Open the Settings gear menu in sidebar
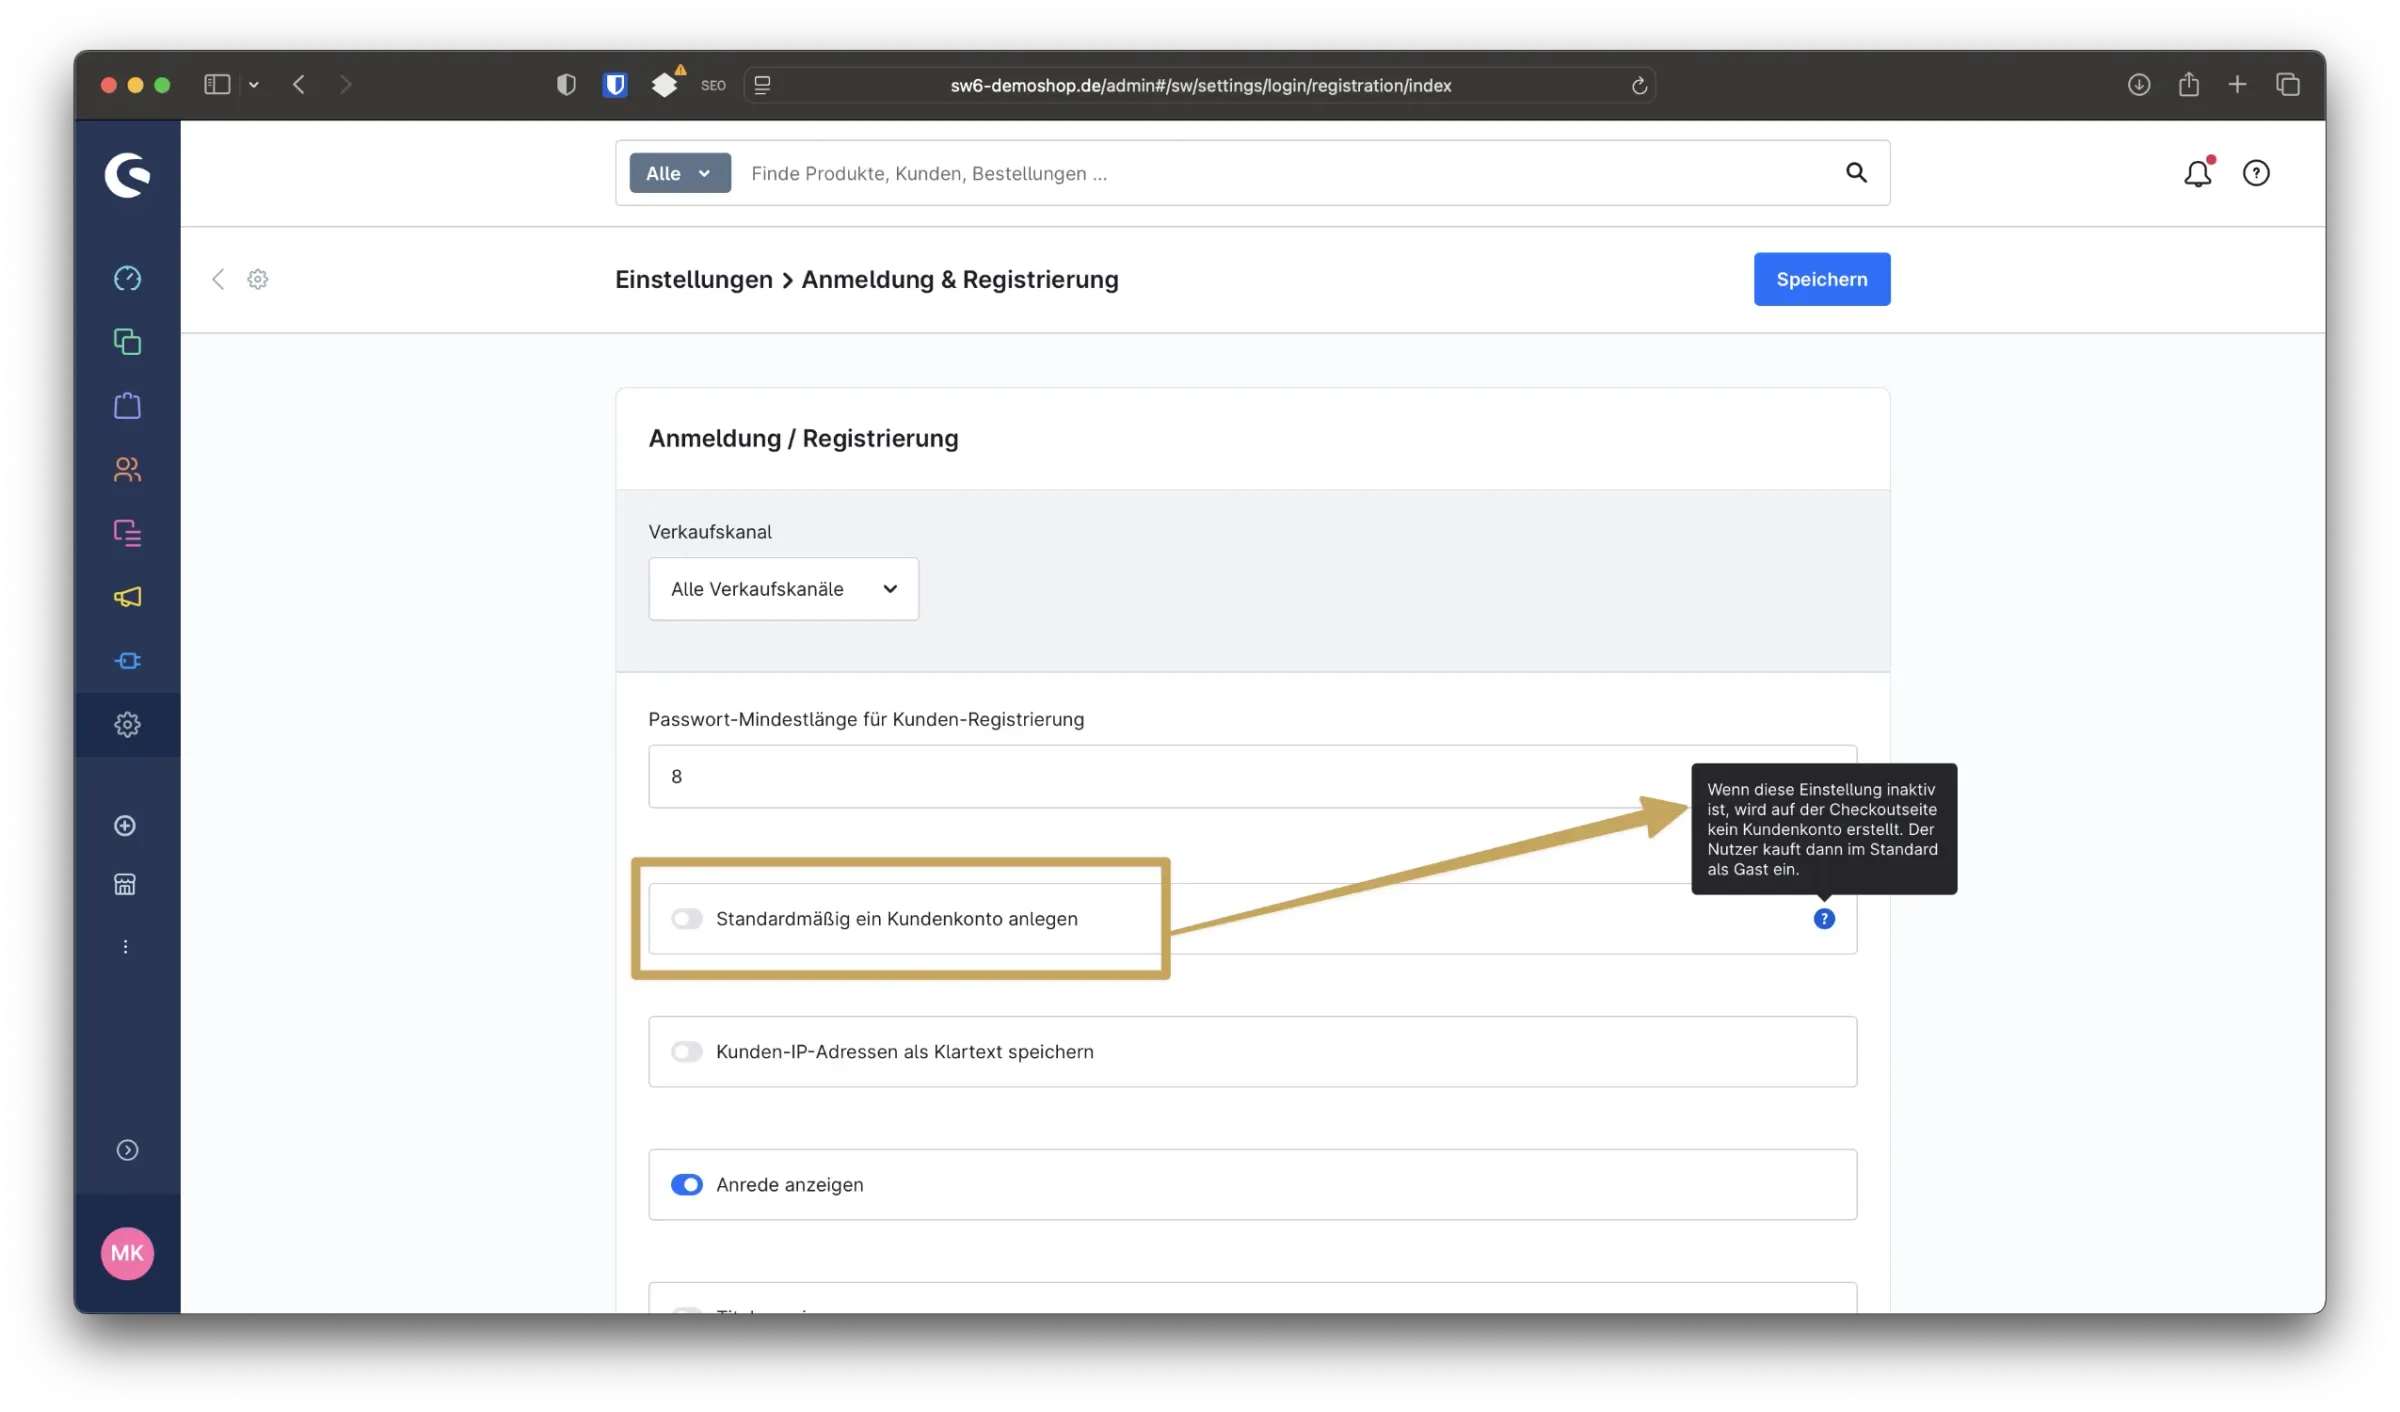 tap(127, 725)
